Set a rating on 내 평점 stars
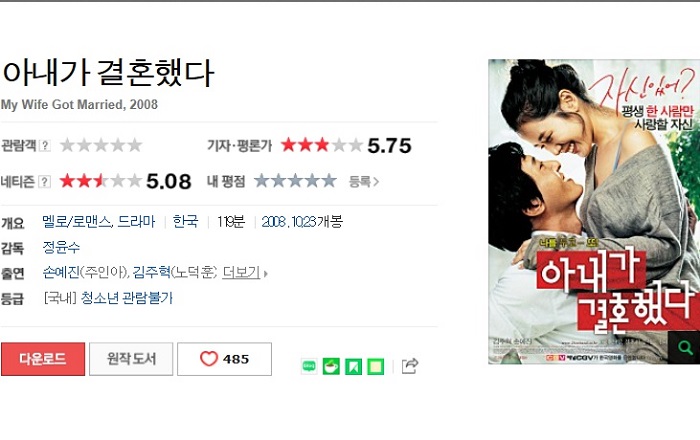This screenshot has width=700, height=440. pyautogui.click(x=295, y=181)
